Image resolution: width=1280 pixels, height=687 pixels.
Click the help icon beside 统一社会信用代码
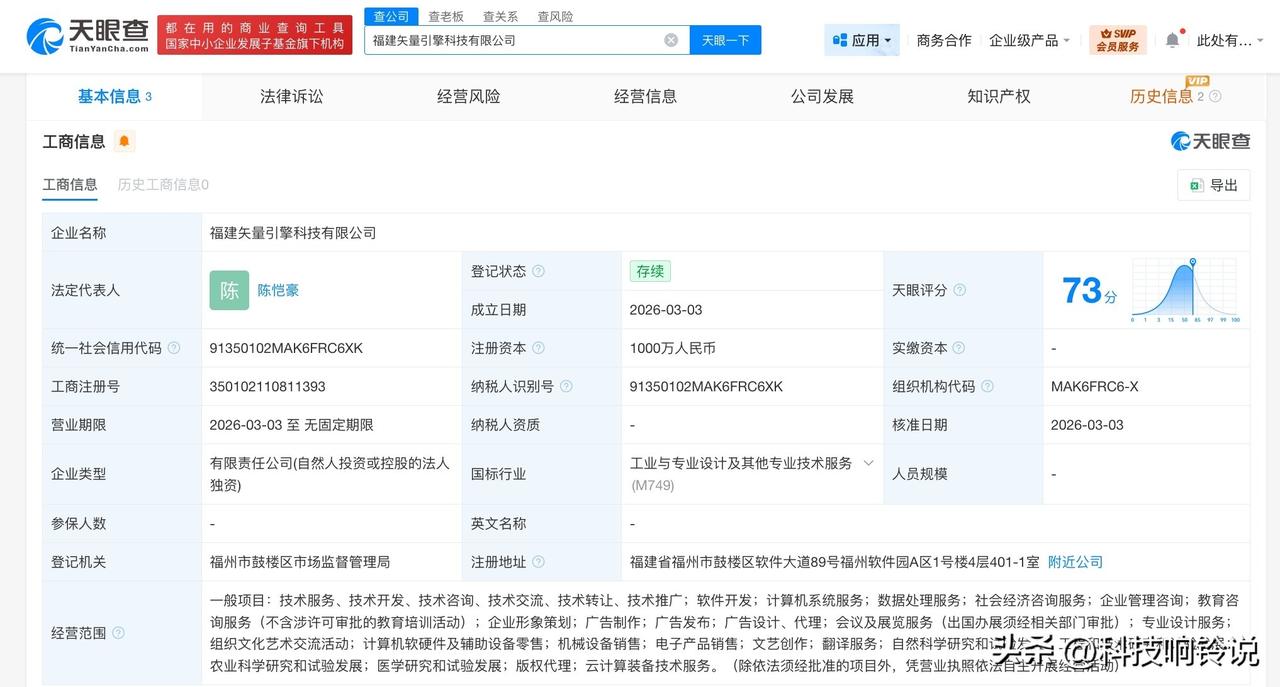pos(173,348)
